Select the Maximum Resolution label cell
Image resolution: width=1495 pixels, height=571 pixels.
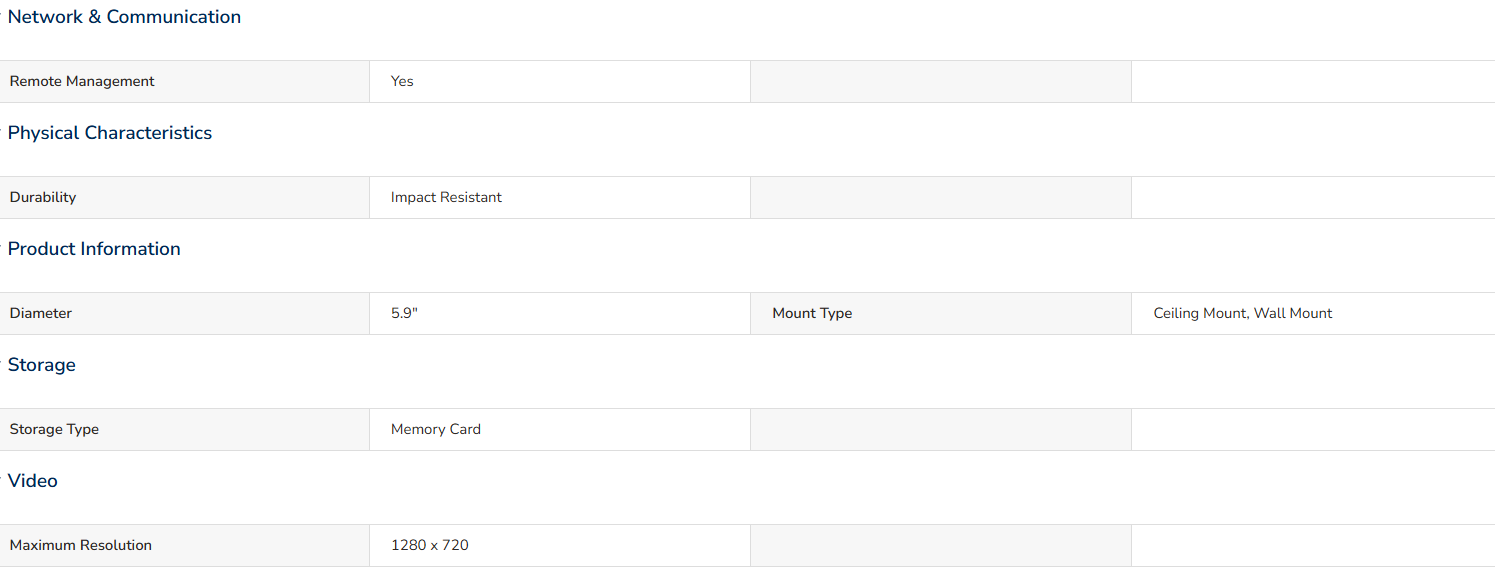185,545
